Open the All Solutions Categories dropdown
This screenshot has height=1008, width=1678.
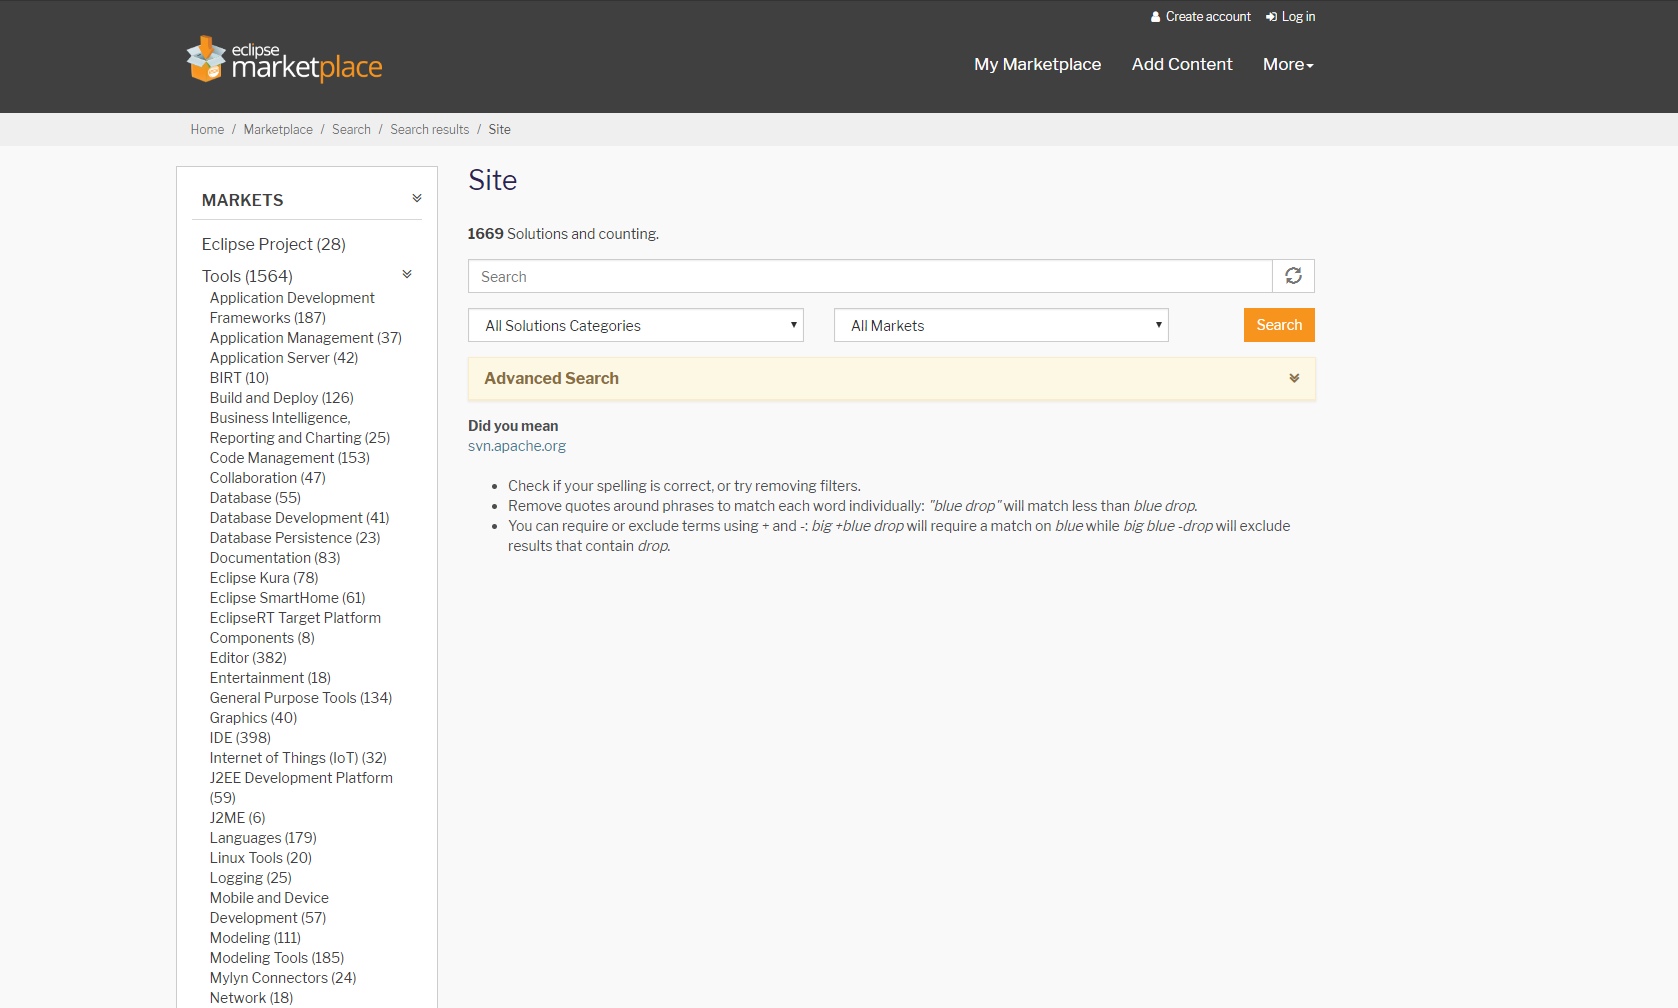click(636, 325)
